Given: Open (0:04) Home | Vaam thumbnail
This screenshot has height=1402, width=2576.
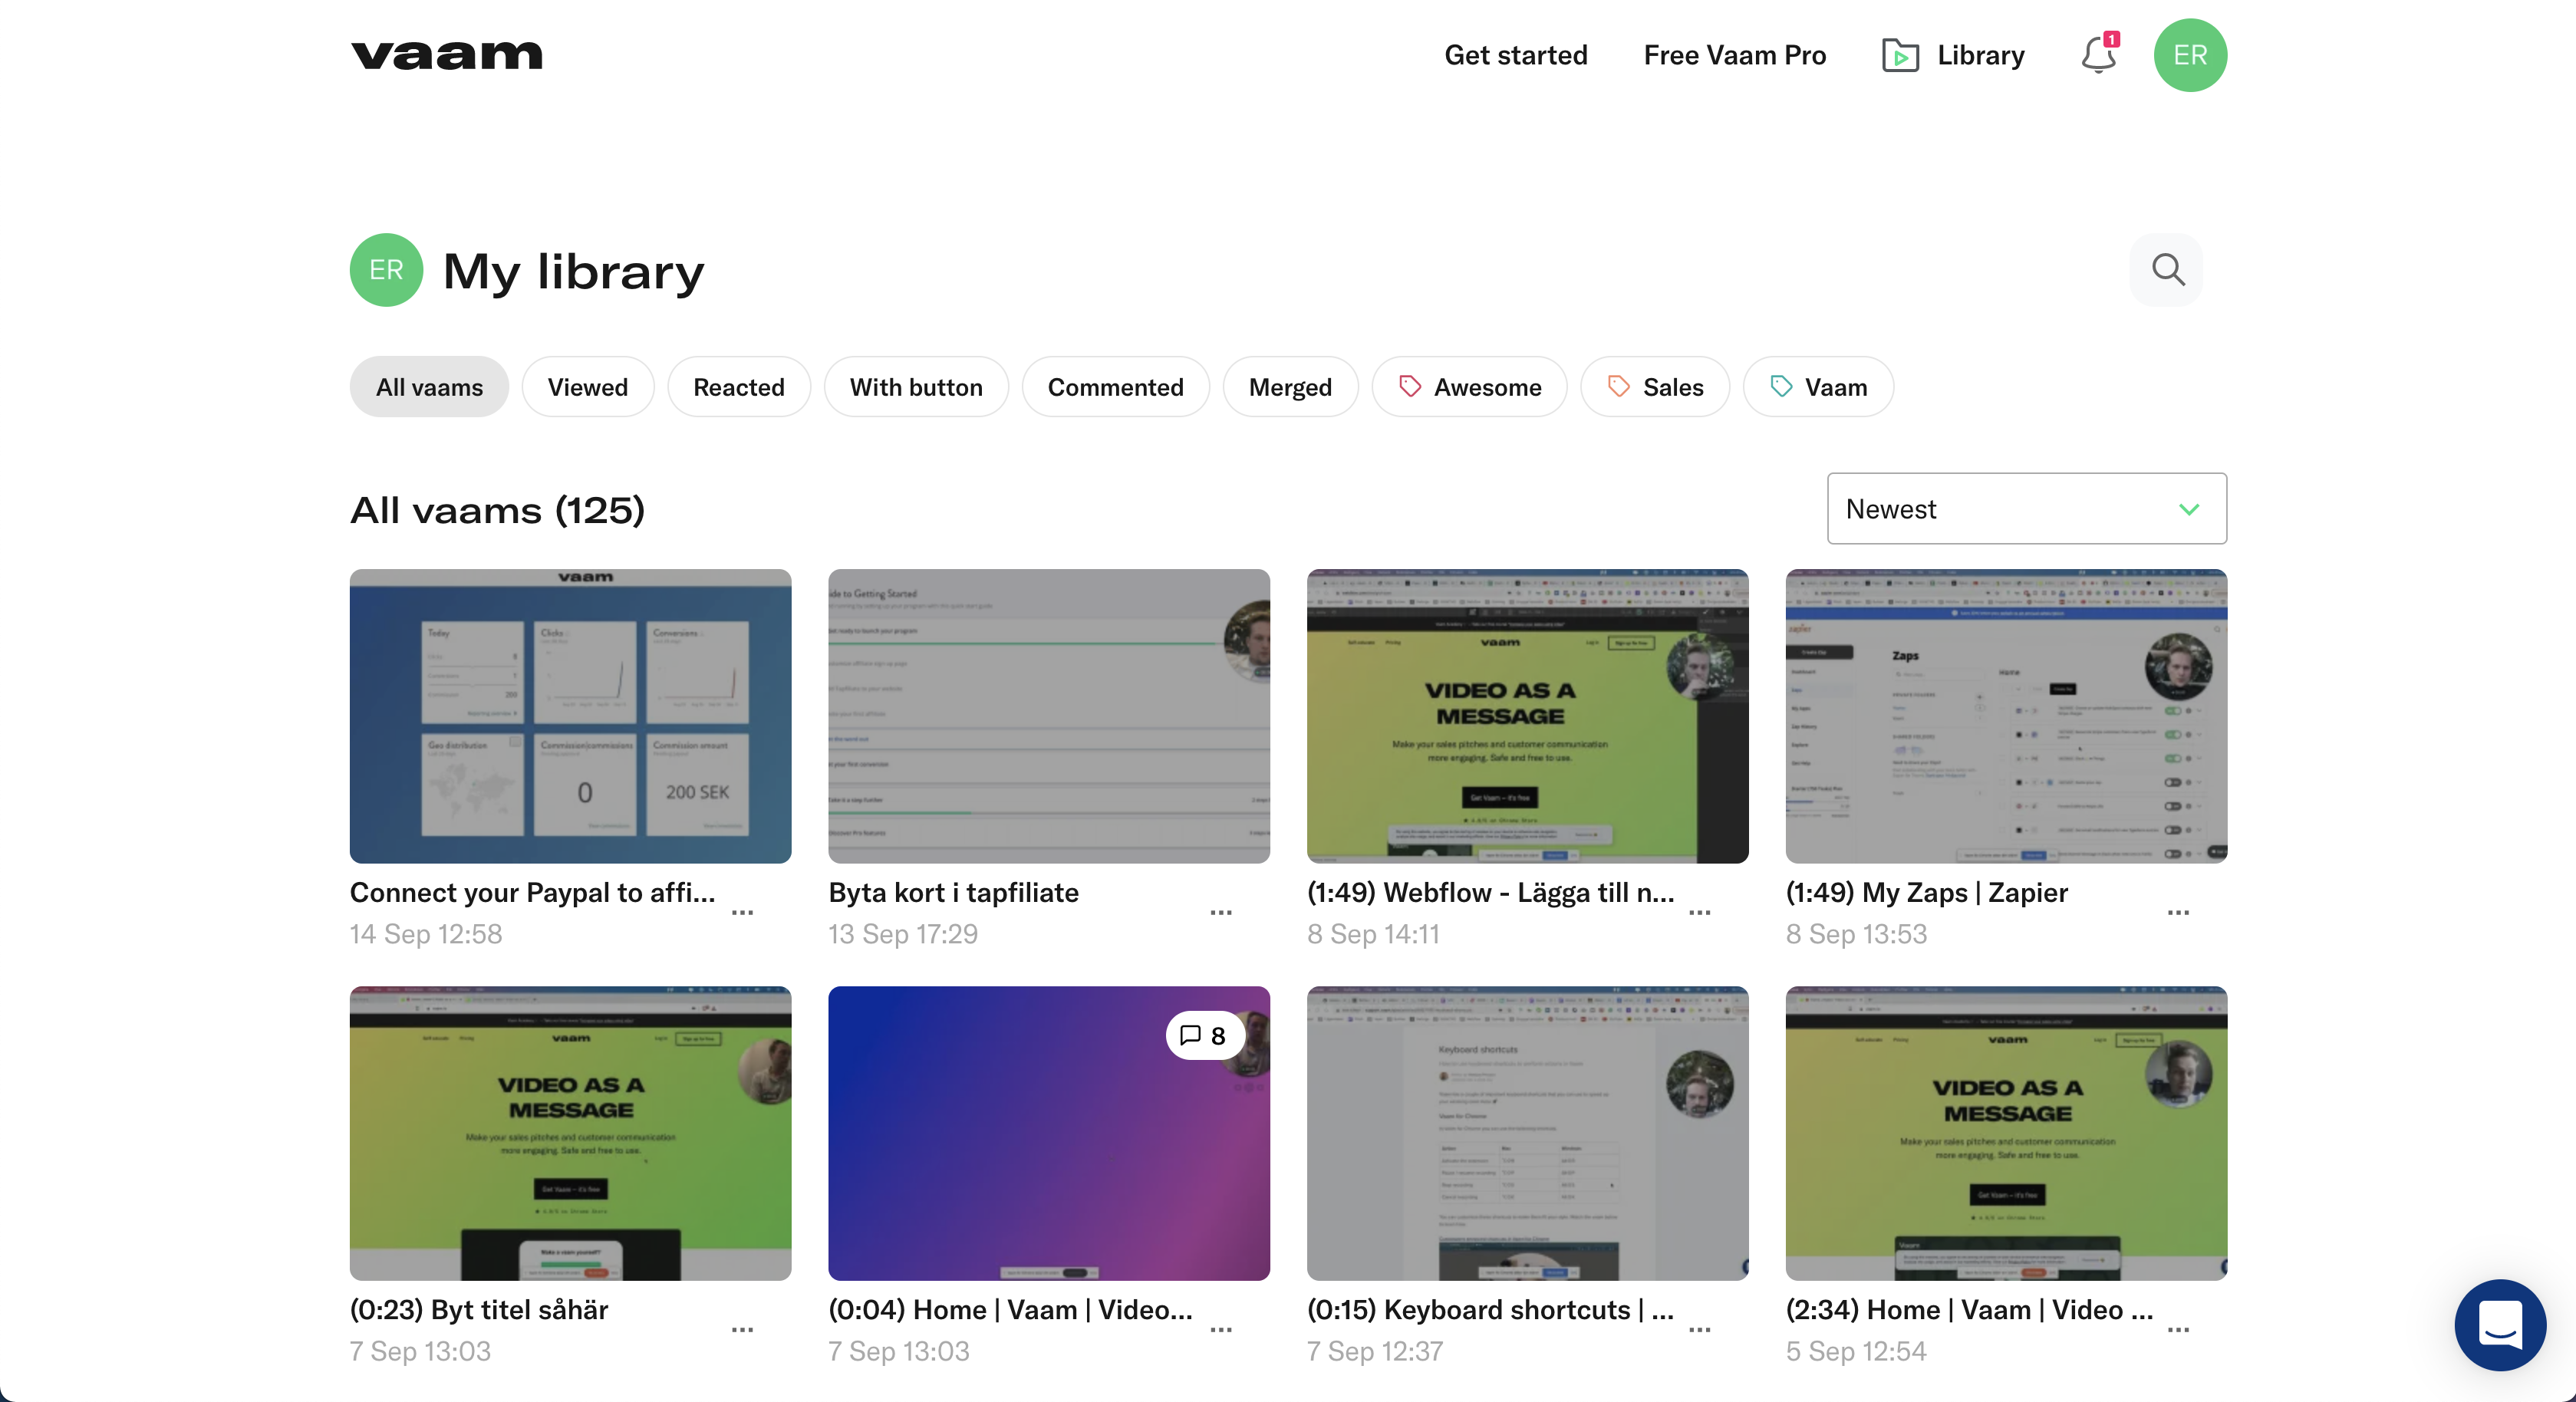Looking at the screenshot, I should (1049, 1133).
